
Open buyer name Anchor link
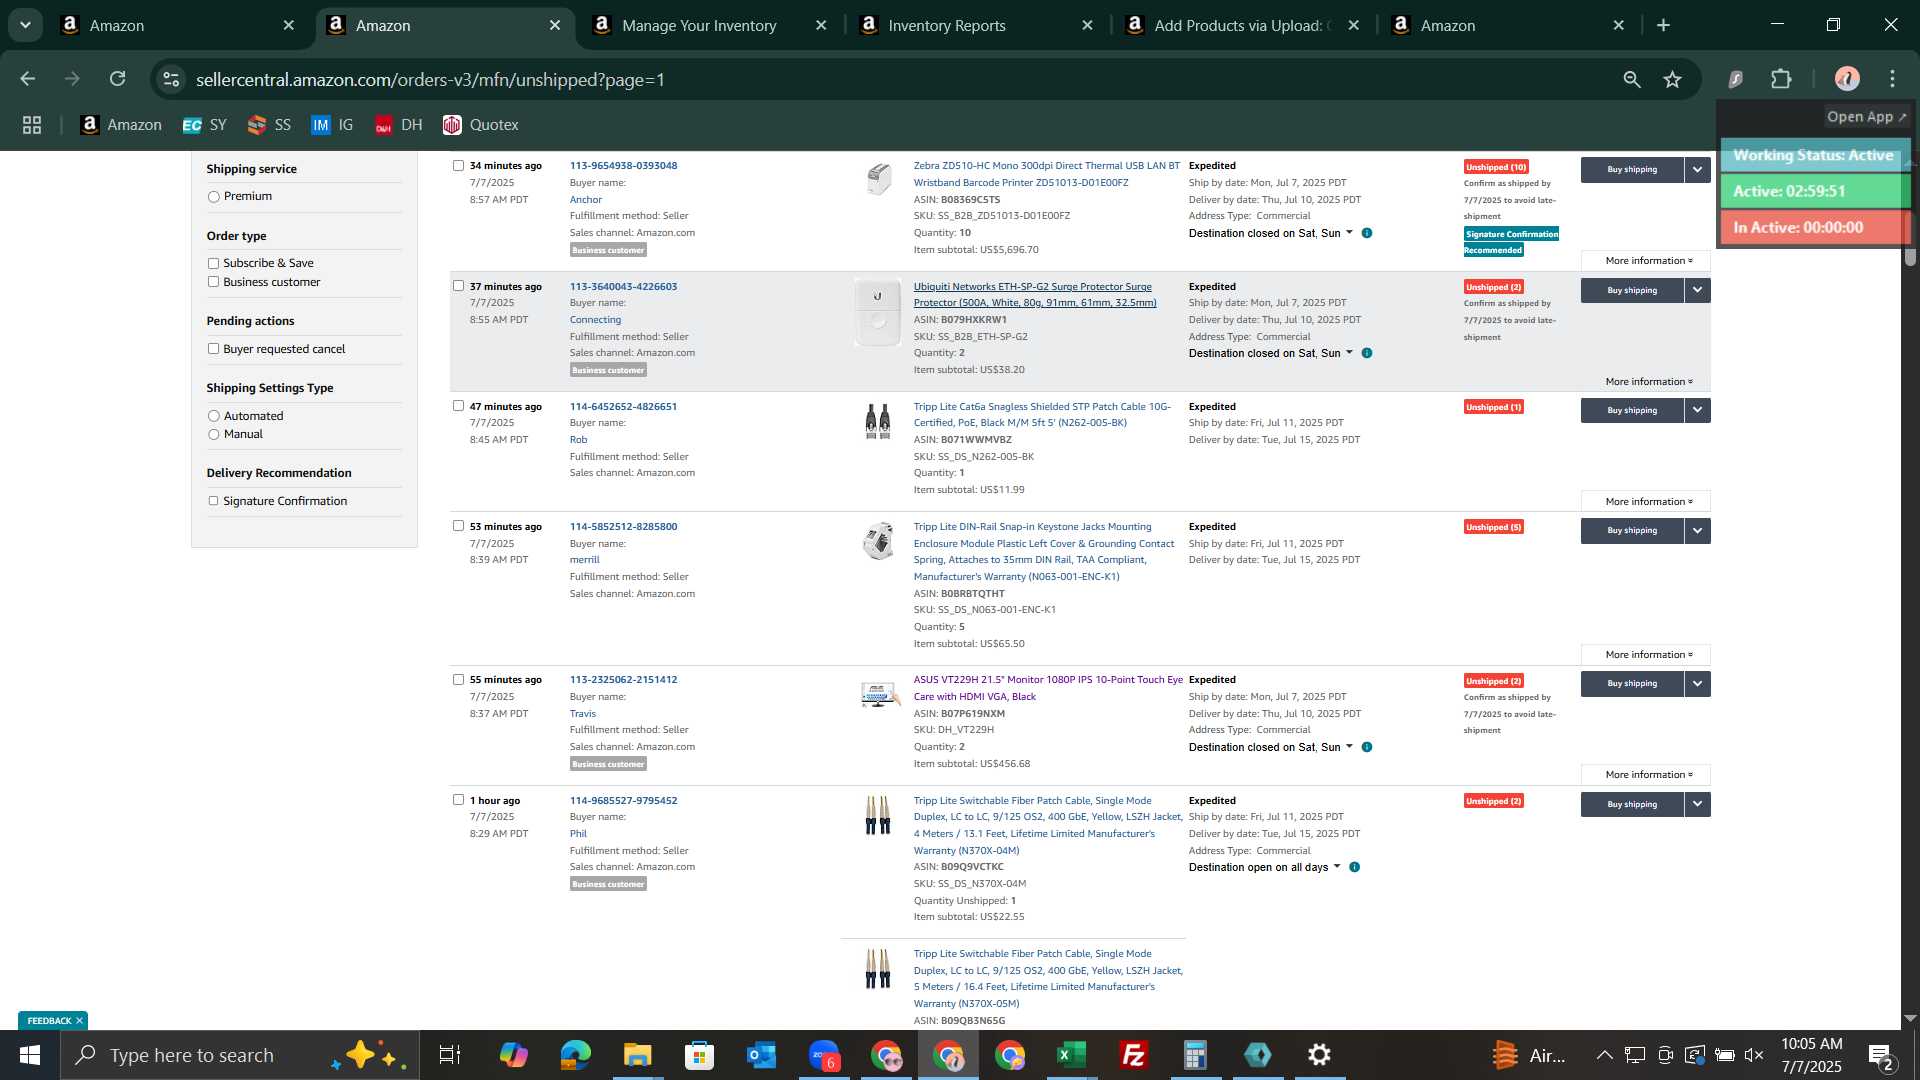(x=586, y=200)
